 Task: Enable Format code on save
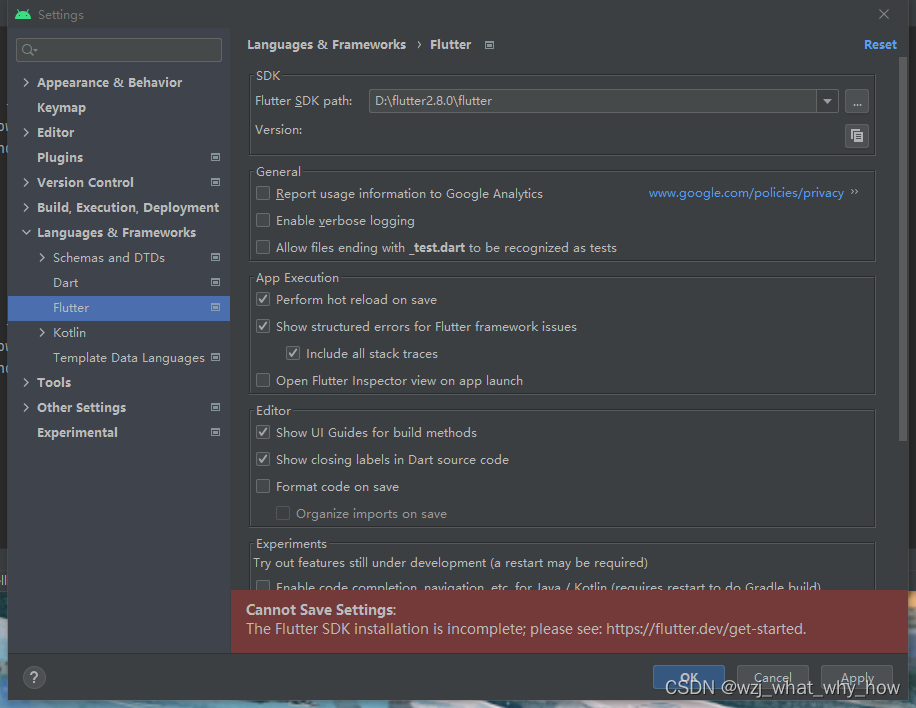click(x=263, y=486)
